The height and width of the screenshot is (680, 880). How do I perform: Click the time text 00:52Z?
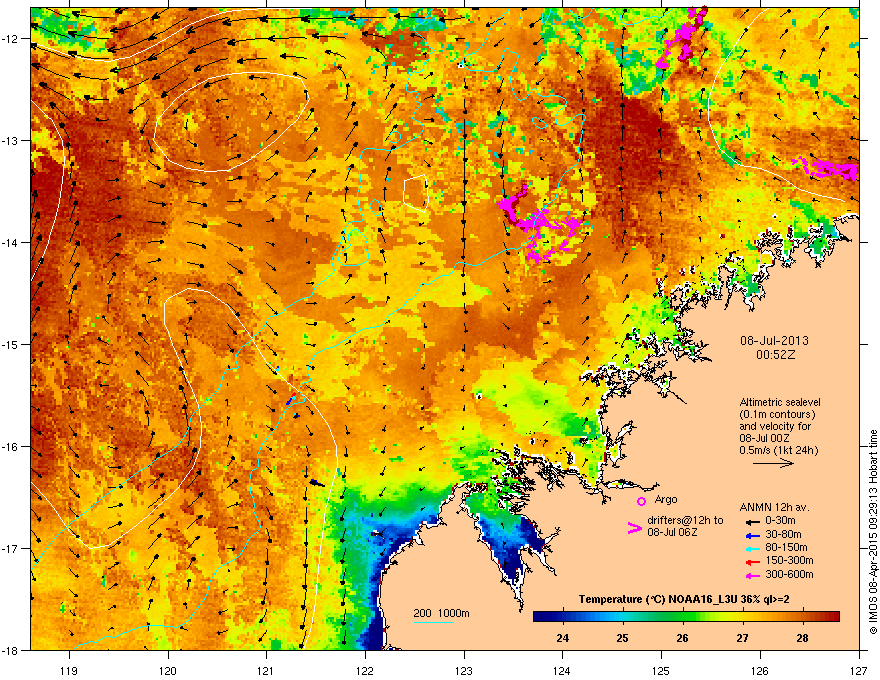click(x=775, y=355)
